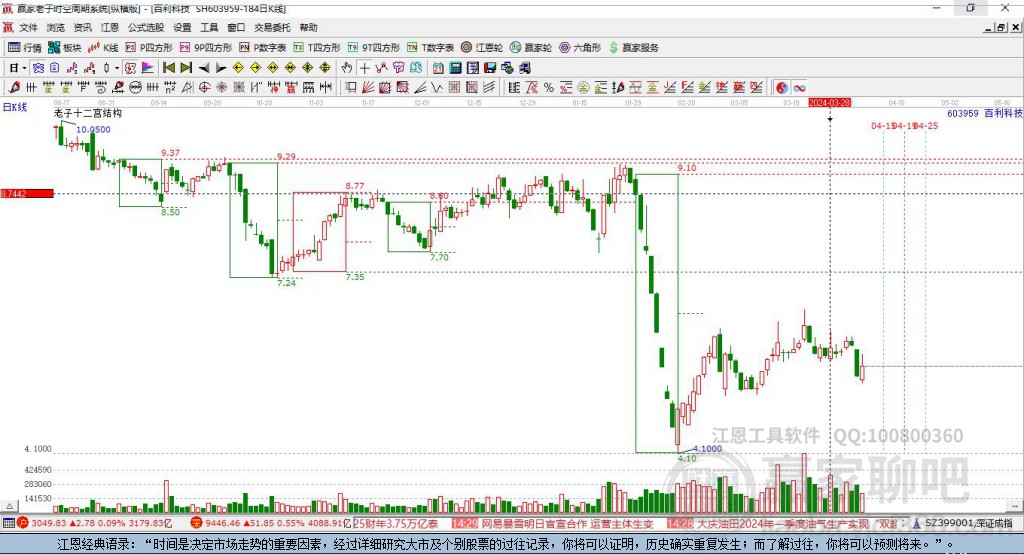Open the 六角形 hexagon tool
Screen dimensions: 1024x554
(580, 48)
